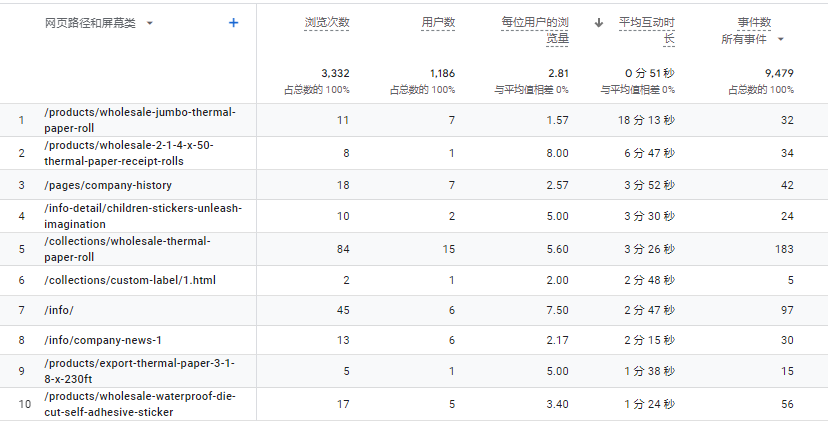Open the /info/company-news-1 path
This screenshot has width=828, height=424.
tap(103, 340)
